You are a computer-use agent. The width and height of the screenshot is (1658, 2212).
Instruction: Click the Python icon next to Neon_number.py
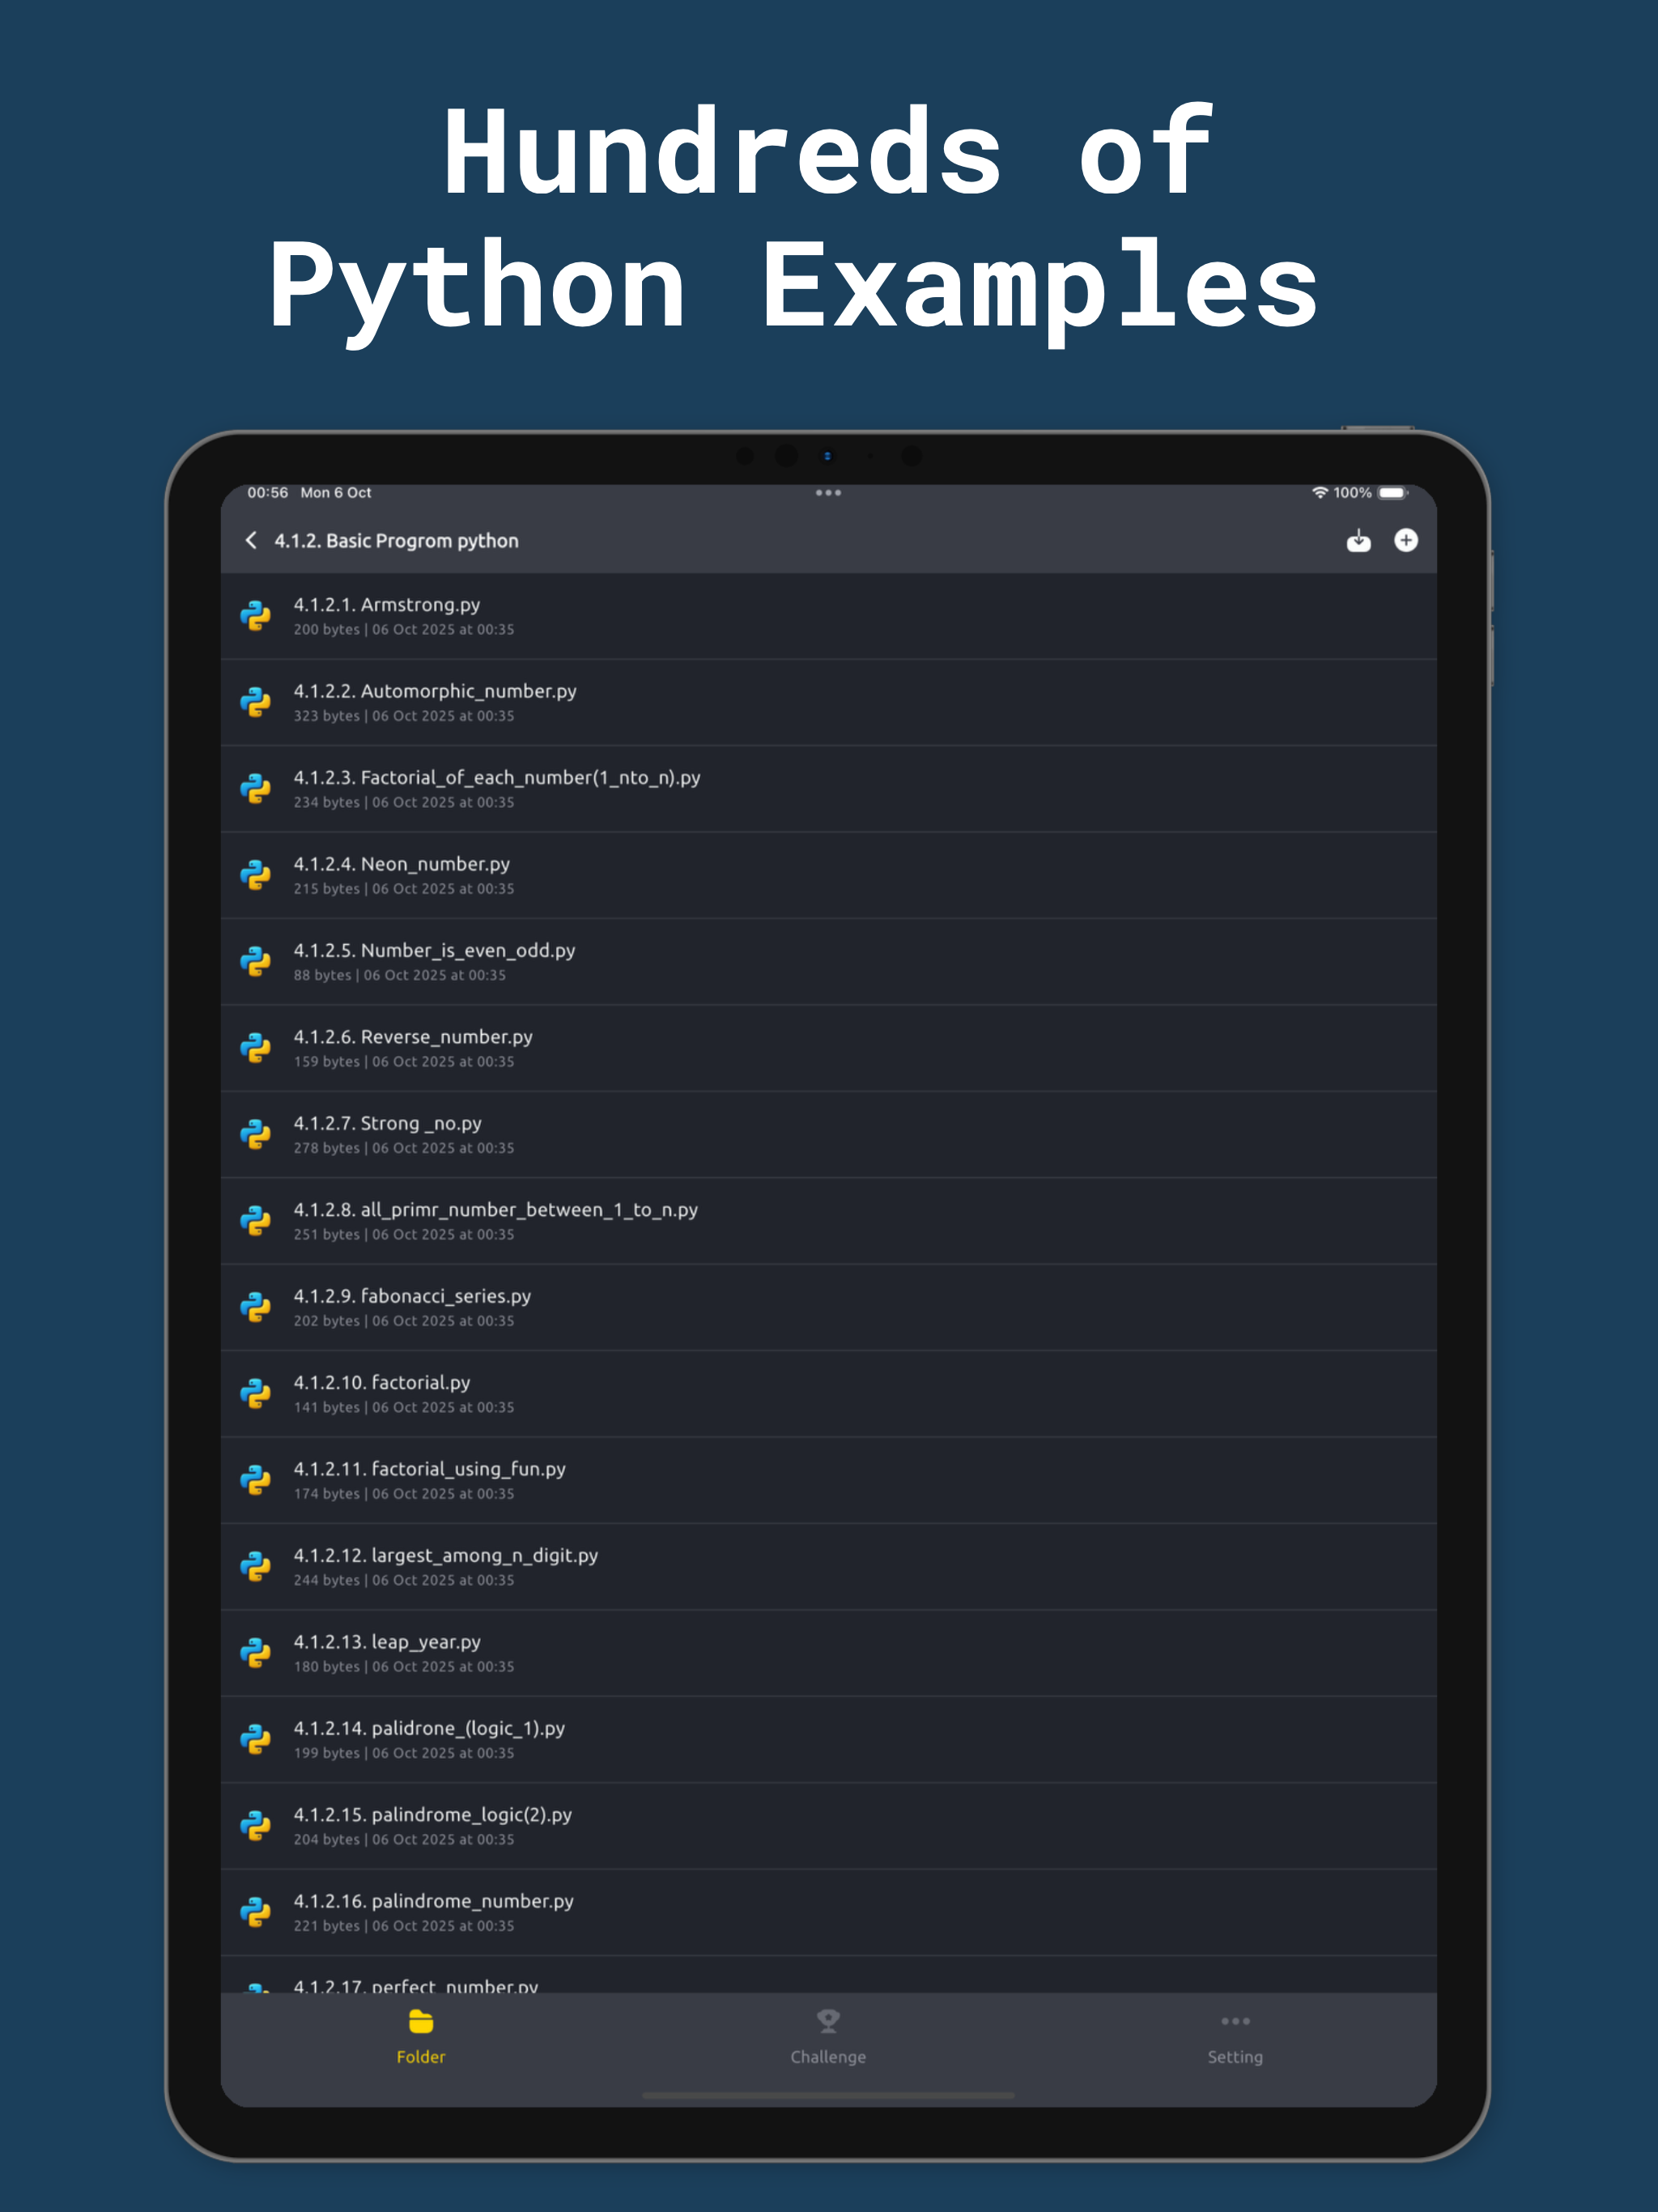(256, 875)
